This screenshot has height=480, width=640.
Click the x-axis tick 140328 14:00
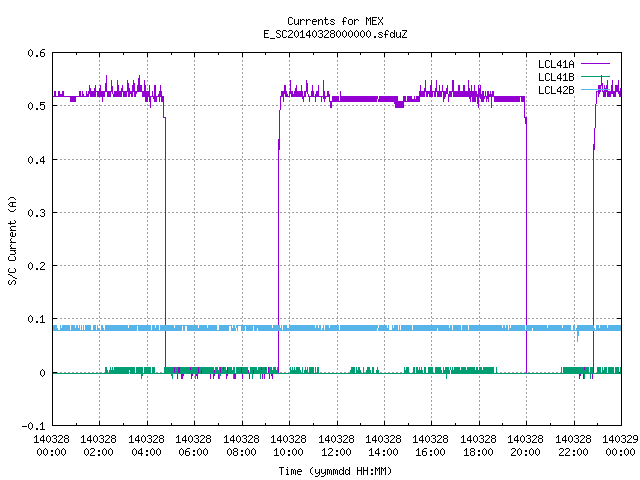pos(384,445)
